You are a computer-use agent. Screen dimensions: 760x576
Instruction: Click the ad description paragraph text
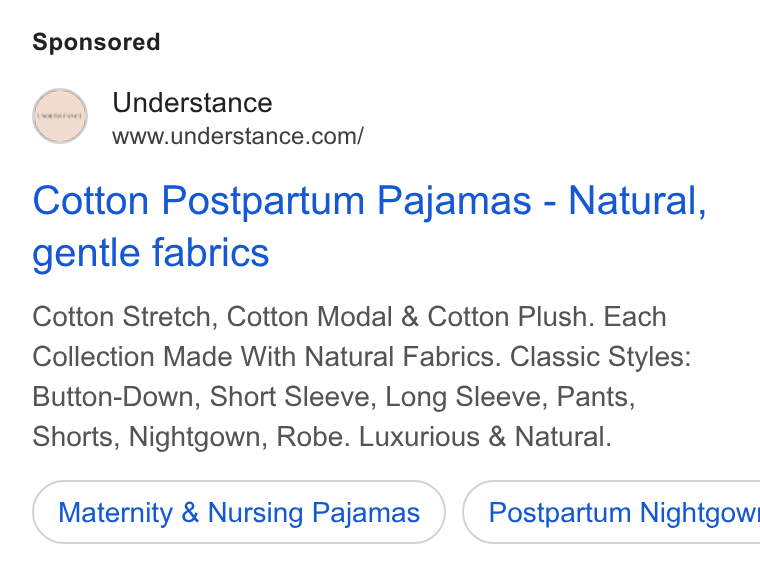(x=362, y=377)
